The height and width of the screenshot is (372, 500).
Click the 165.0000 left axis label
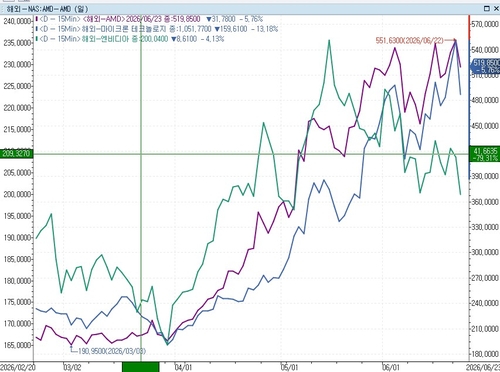[17, 345]
